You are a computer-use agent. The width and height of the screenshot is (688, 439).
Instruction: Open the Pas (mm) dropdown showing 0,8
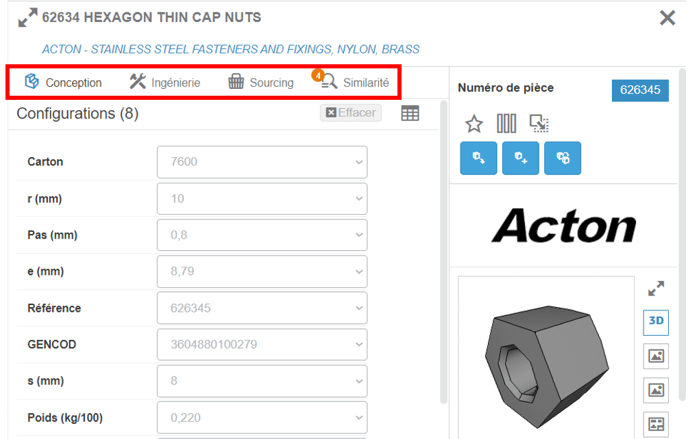tap(262, 235)
